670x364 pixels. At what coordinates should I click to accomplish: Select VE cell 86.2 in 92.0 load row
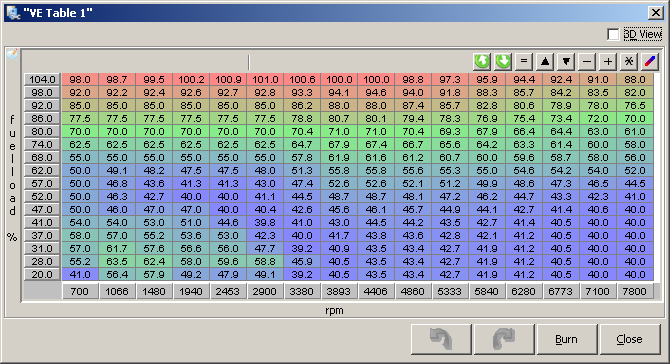click(x=302, y=106)
